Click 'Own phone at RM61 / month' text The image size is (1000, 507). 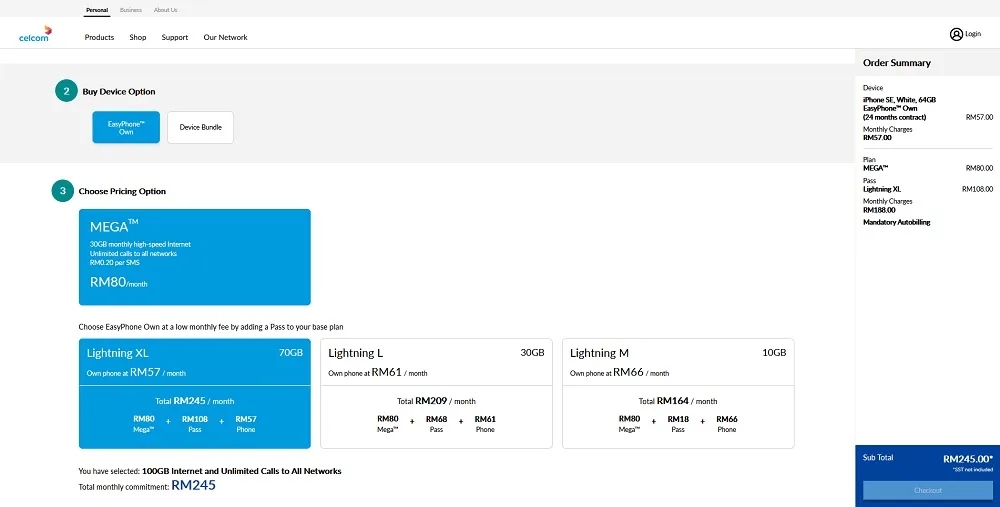coord(378,372)
